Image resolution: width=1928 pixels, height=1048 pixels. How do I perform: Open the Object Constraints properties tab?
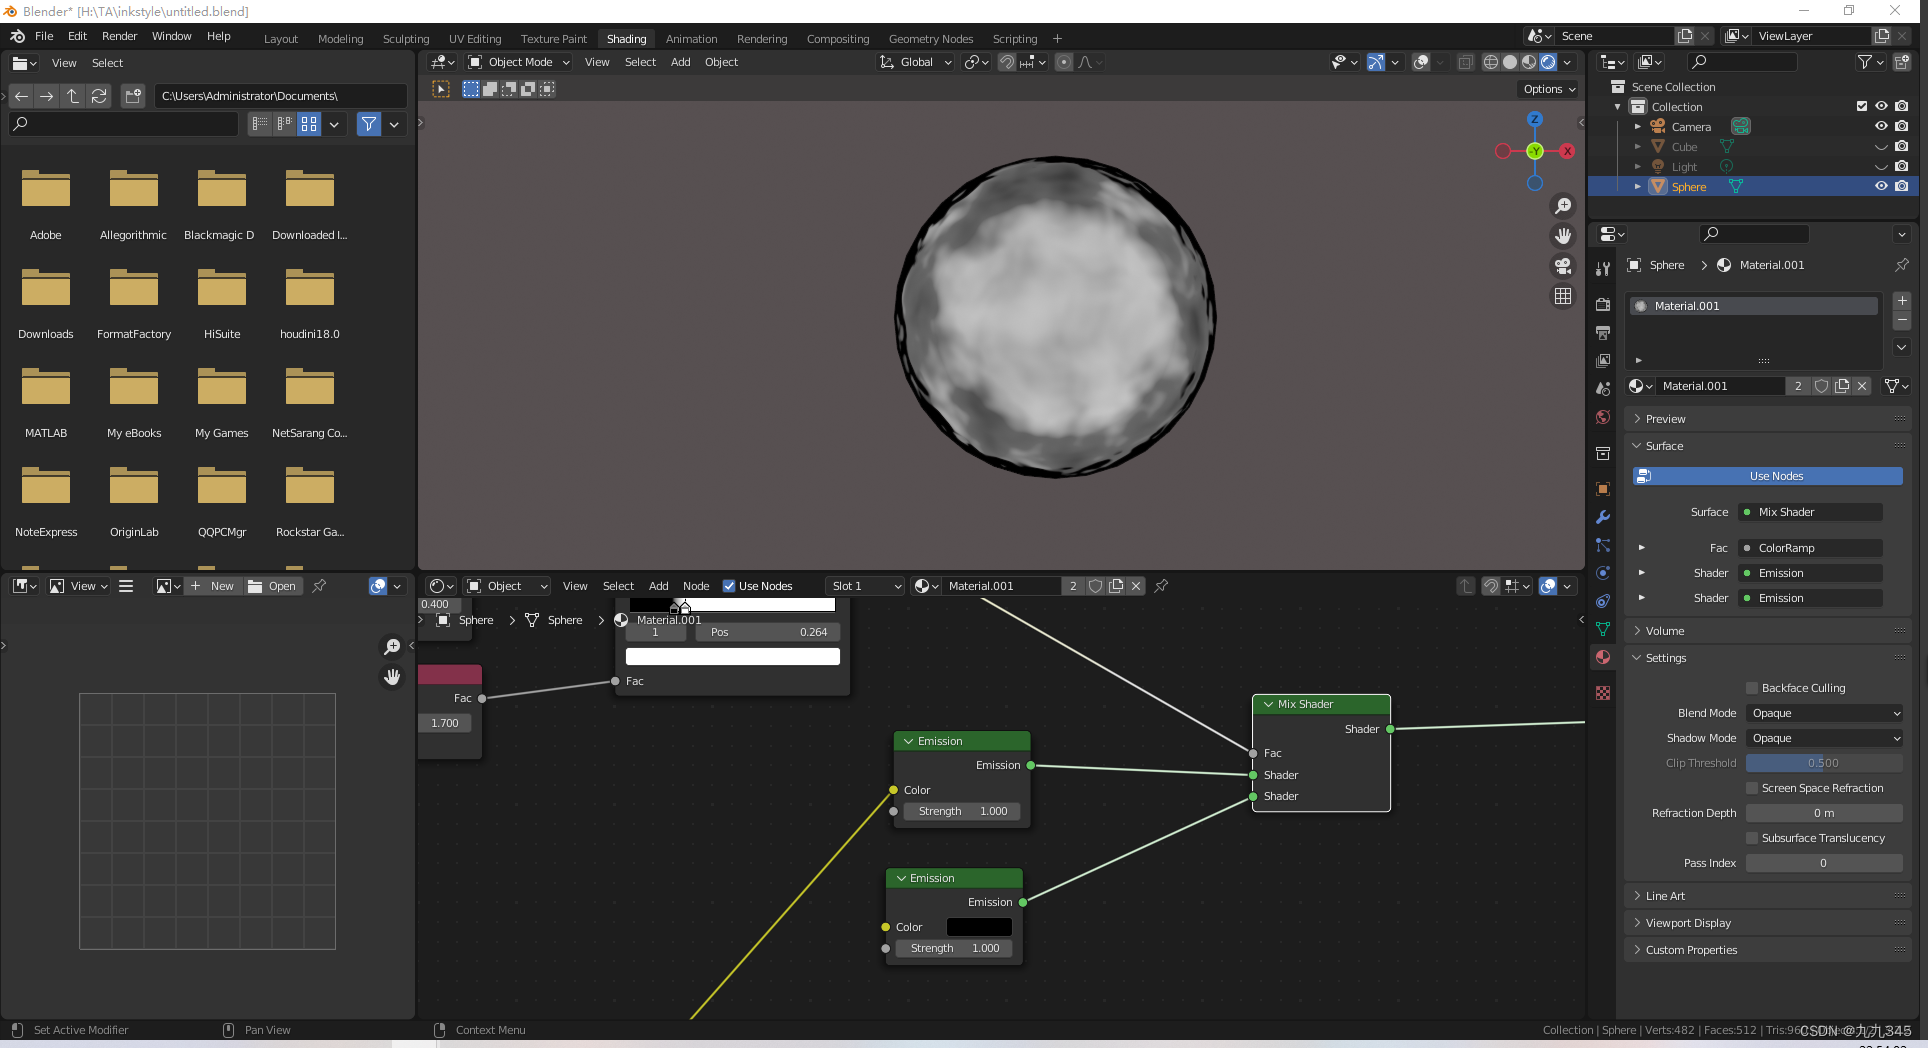pyautogui.click(x=1603, y=601)
